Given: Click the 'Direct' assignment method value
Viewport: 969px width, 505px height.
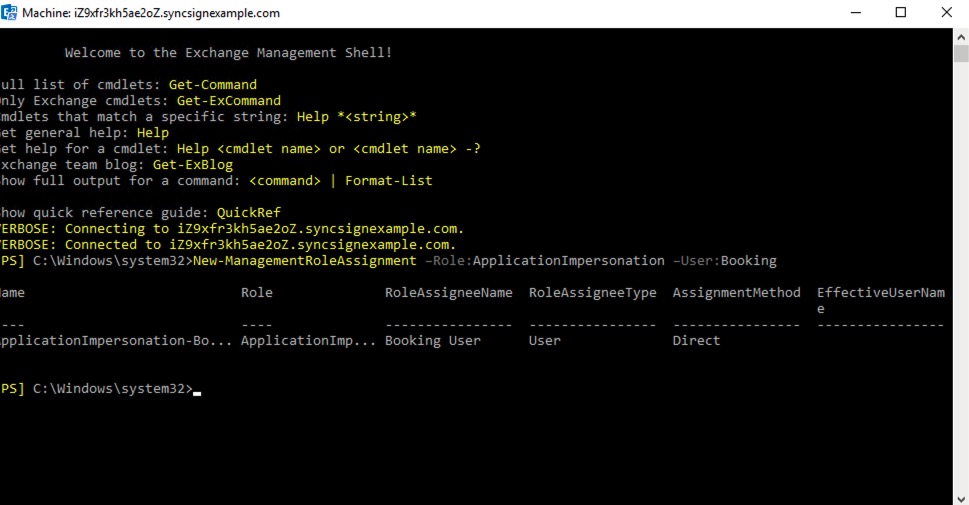Looking at the screenshot, I should click(x=696, y=341).
